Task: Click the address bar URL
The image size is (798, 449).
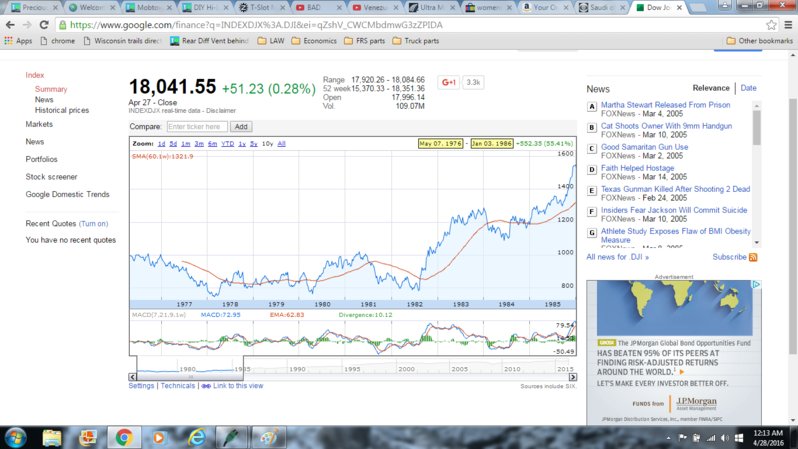Action: coord(256,25)
